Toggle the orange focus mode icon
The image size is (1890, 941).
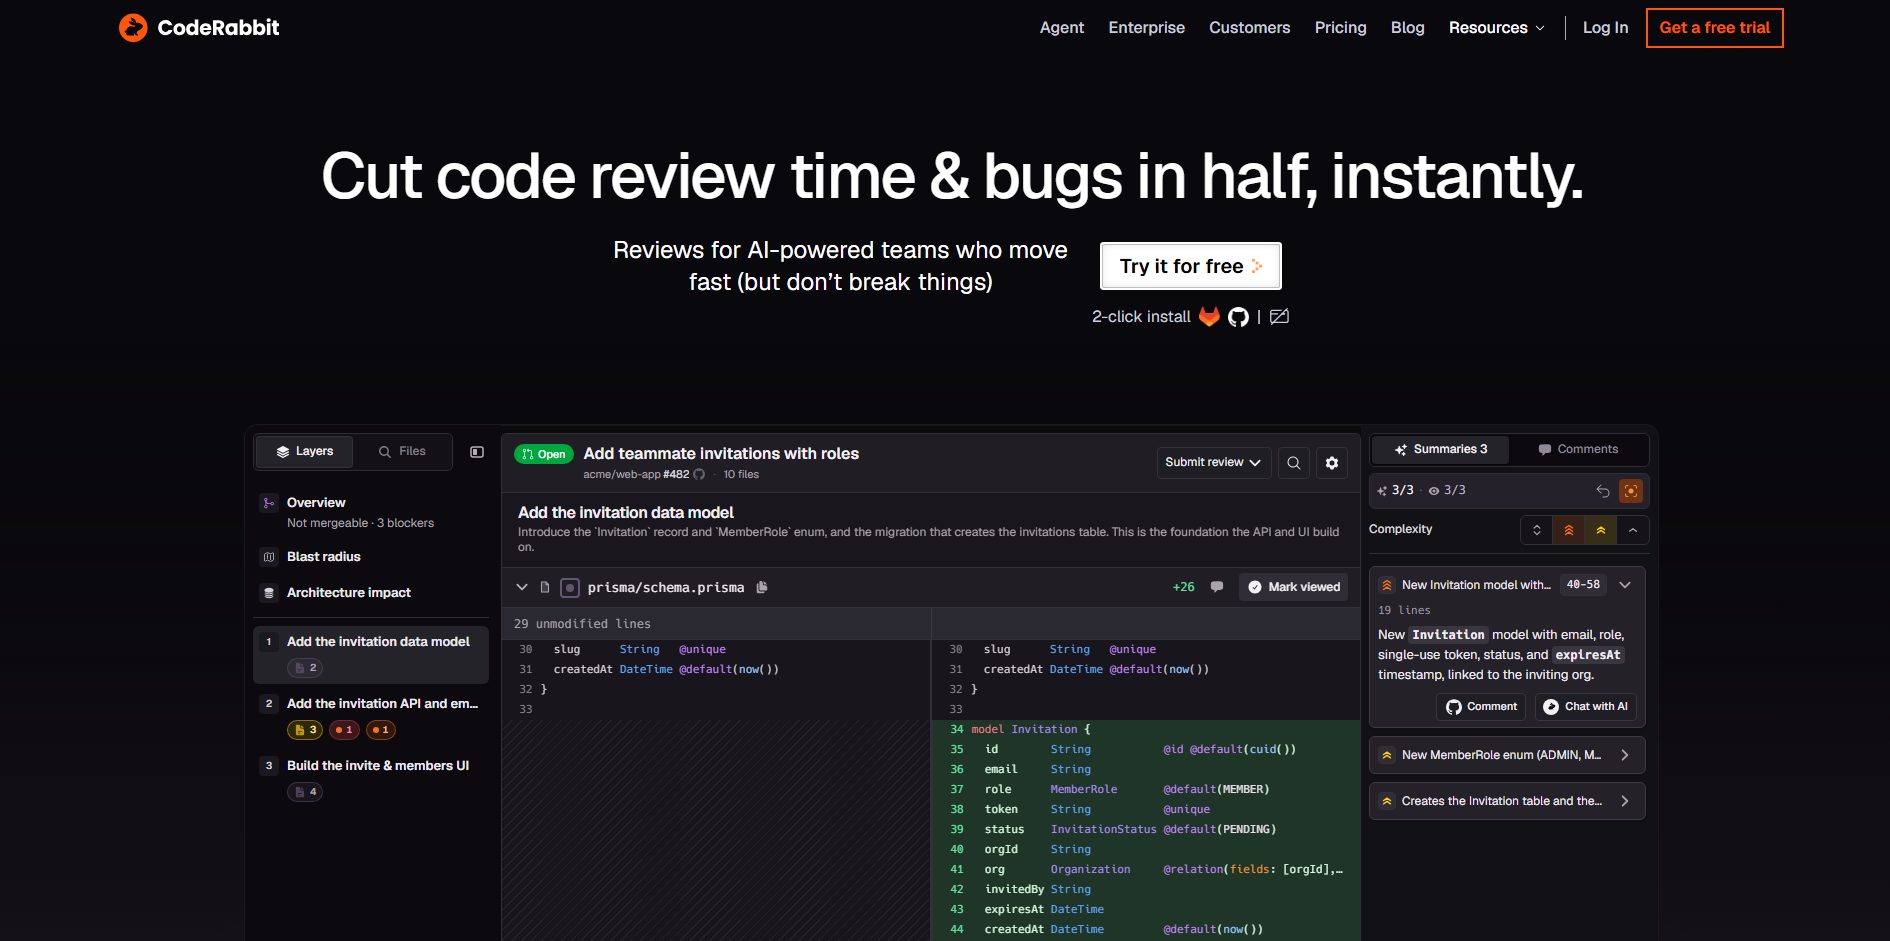coord(1631,491)
